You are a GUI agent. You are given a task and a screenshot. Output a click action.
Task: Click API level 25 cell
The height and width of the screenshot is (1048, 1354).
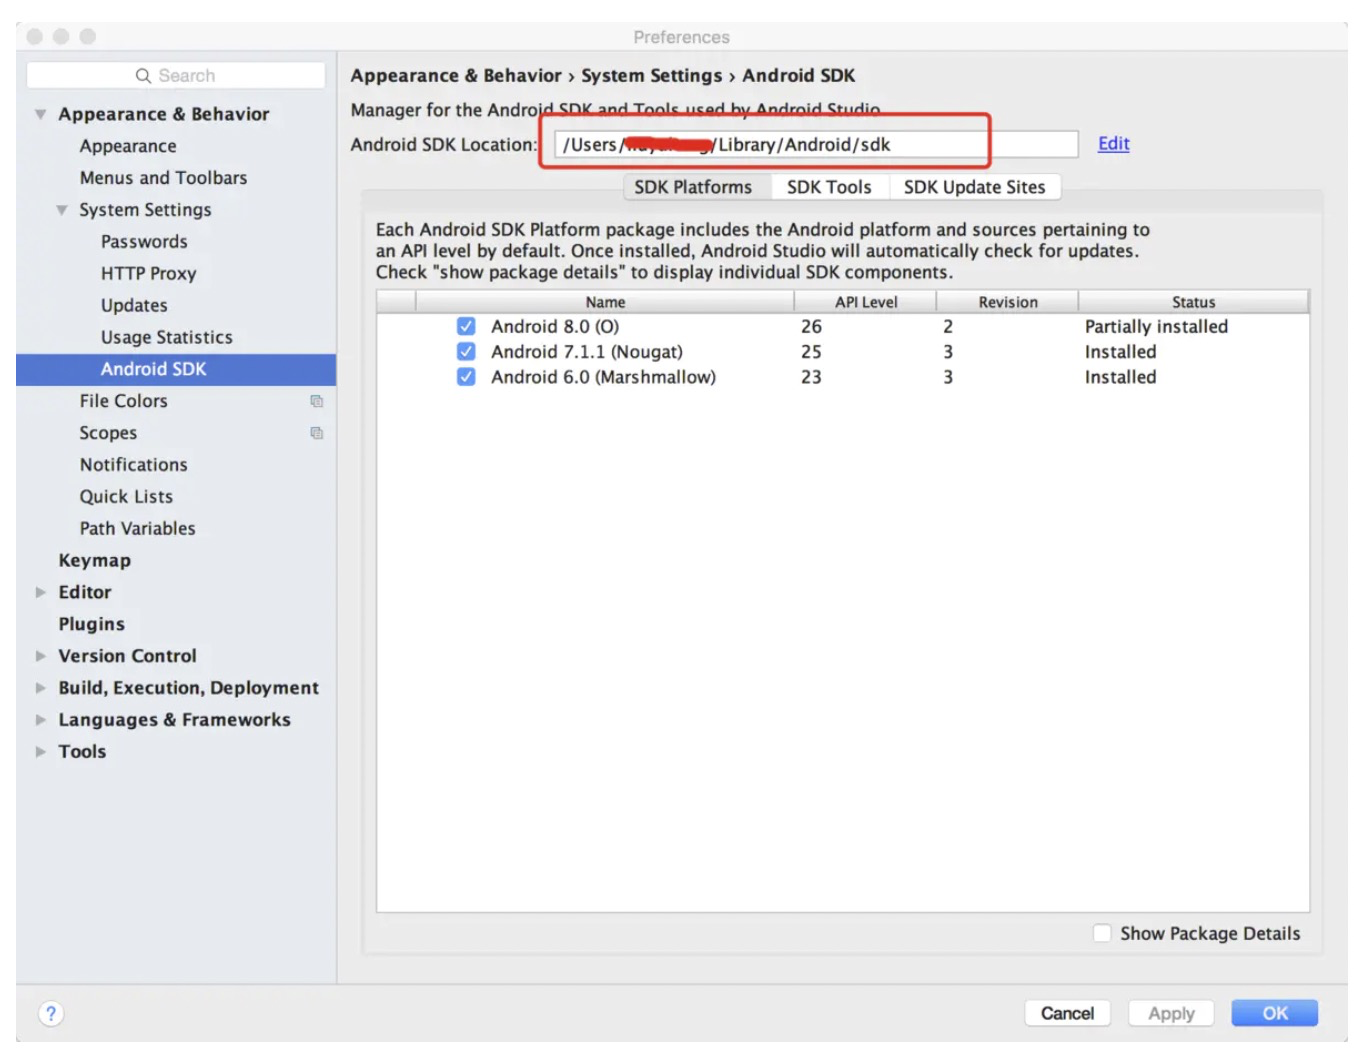click(811, 352)
